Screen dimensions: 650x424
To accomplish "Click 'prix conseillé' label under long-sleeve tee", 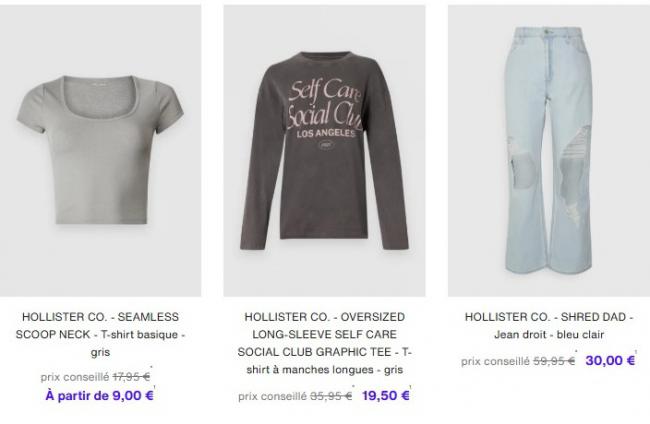I will [272, 396].
